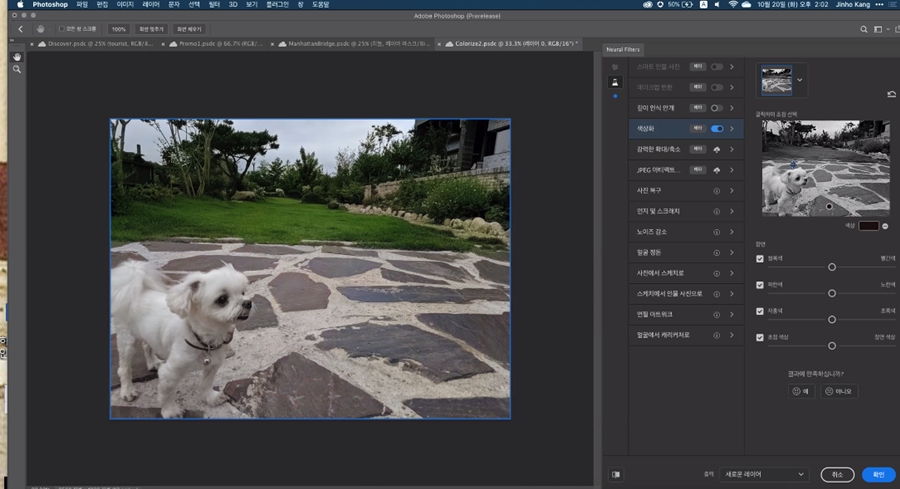Open the layer preview thumbnail dropdown arrow
The width and height of the screenshot is (900, 489).
800,80
